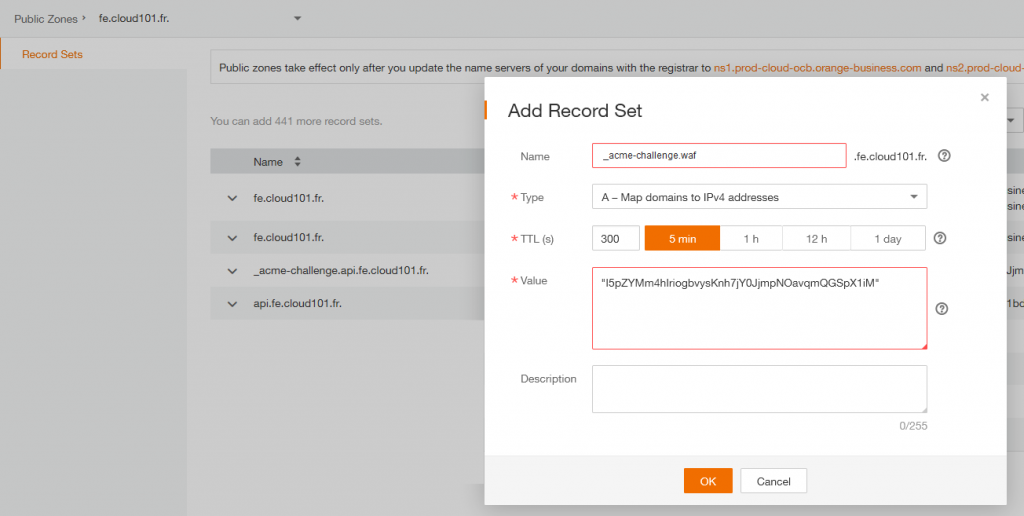Image resolution: width=1024 pixels, height=516 pixels.
Task: Select 5 min TTL option
Action: coord(682,238)
